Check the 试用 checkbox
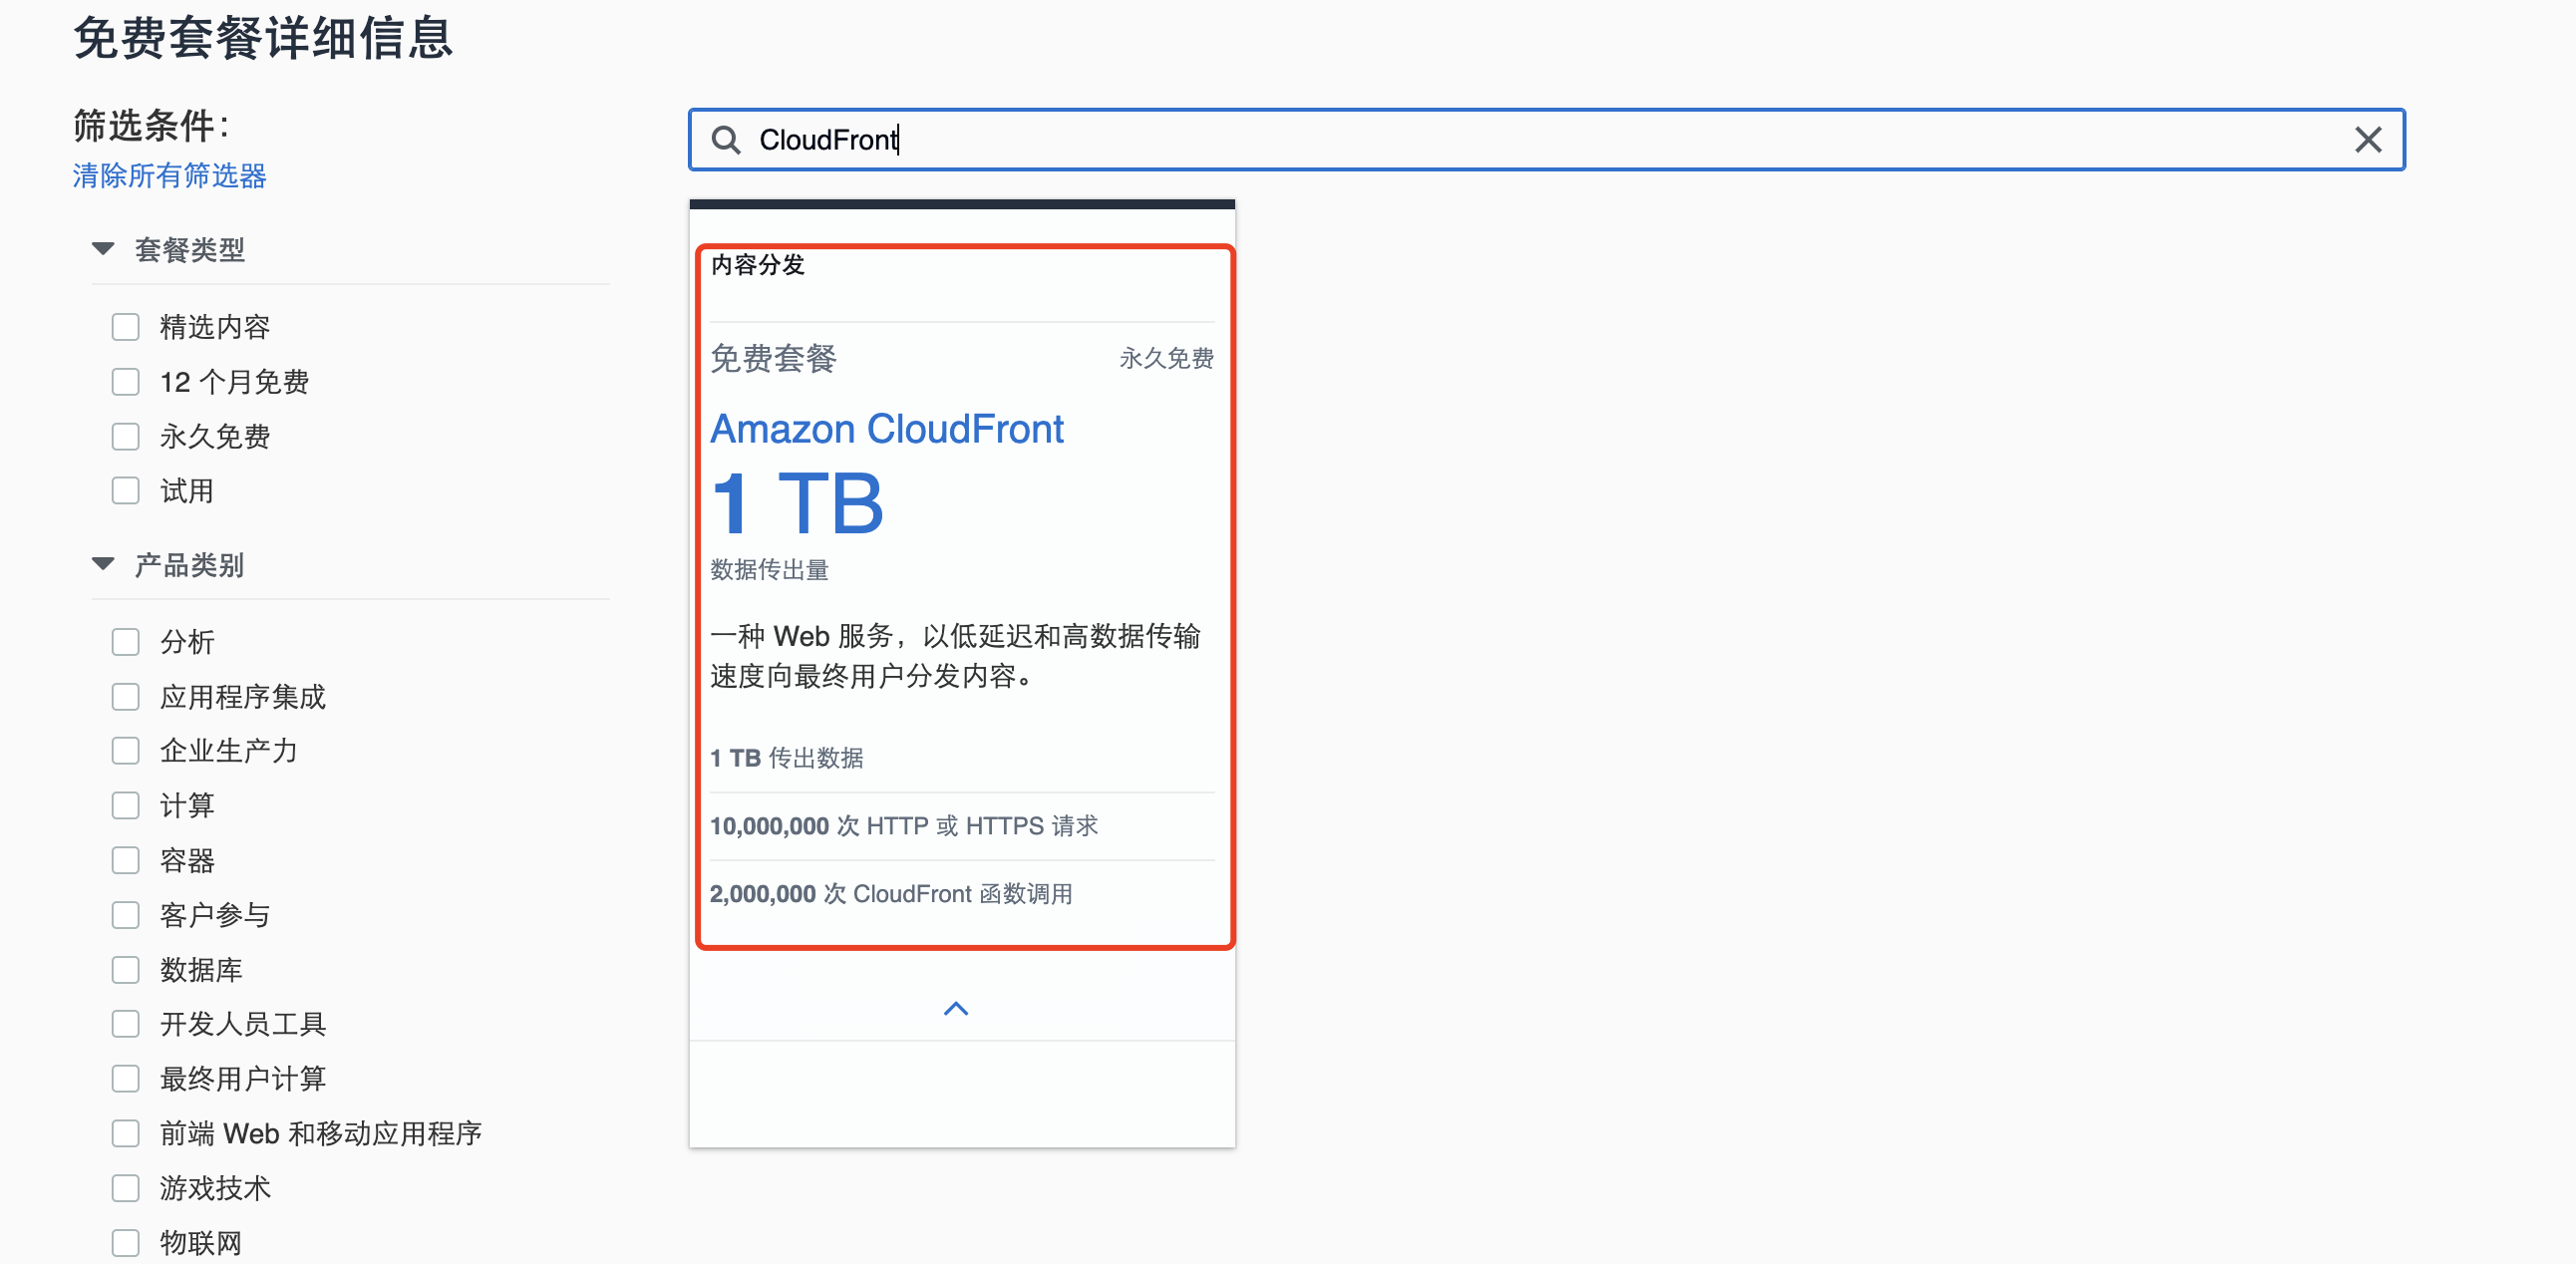The width and height of the screenshot is (2576, 1264). point(125,491)
